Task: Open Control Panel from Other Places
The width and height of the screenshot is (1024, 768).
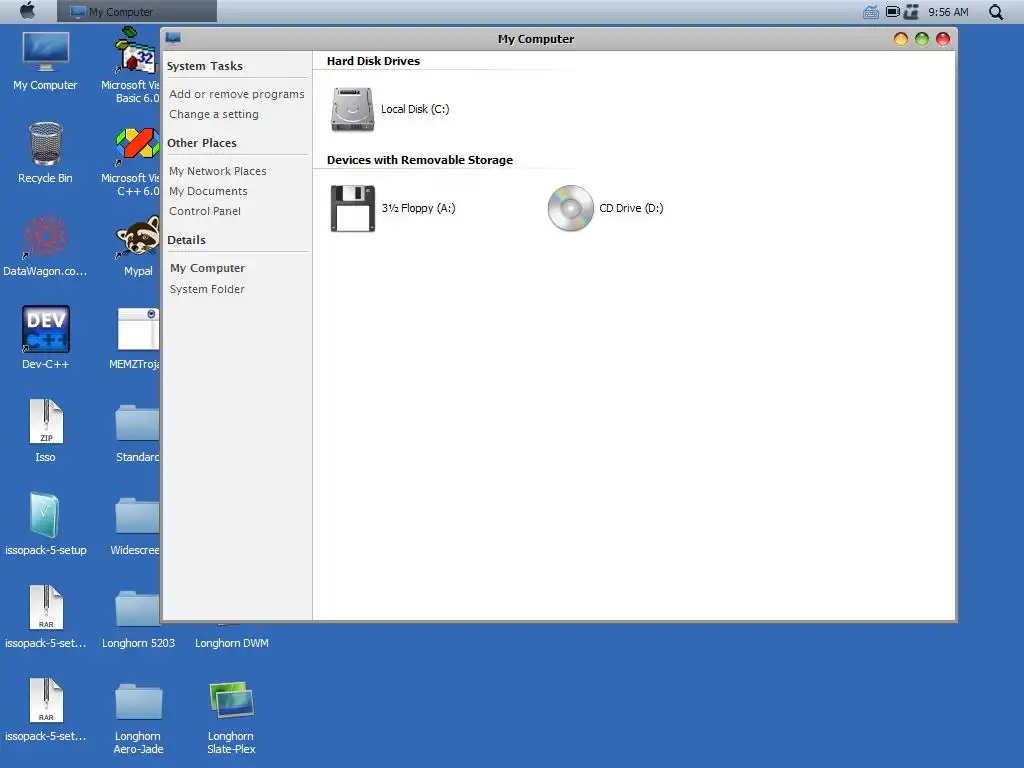Action: (x=204, y=211)
